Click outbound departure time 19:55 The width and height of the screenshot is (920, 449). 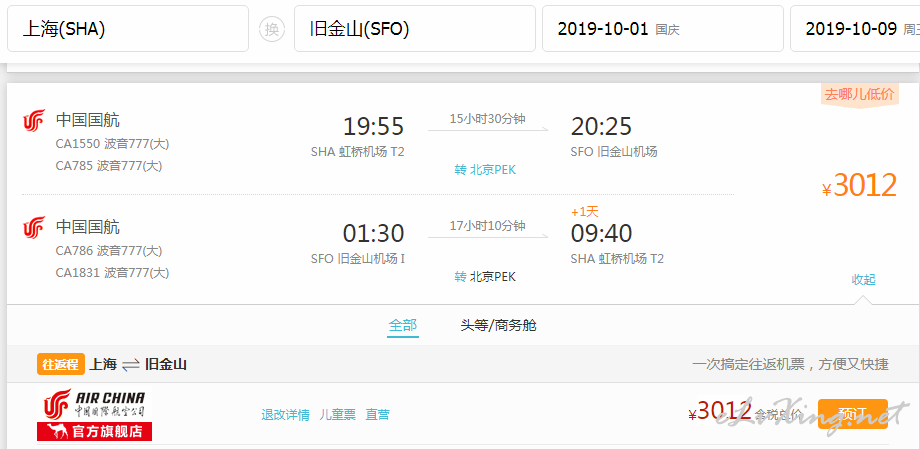click(x=374, y=127)
